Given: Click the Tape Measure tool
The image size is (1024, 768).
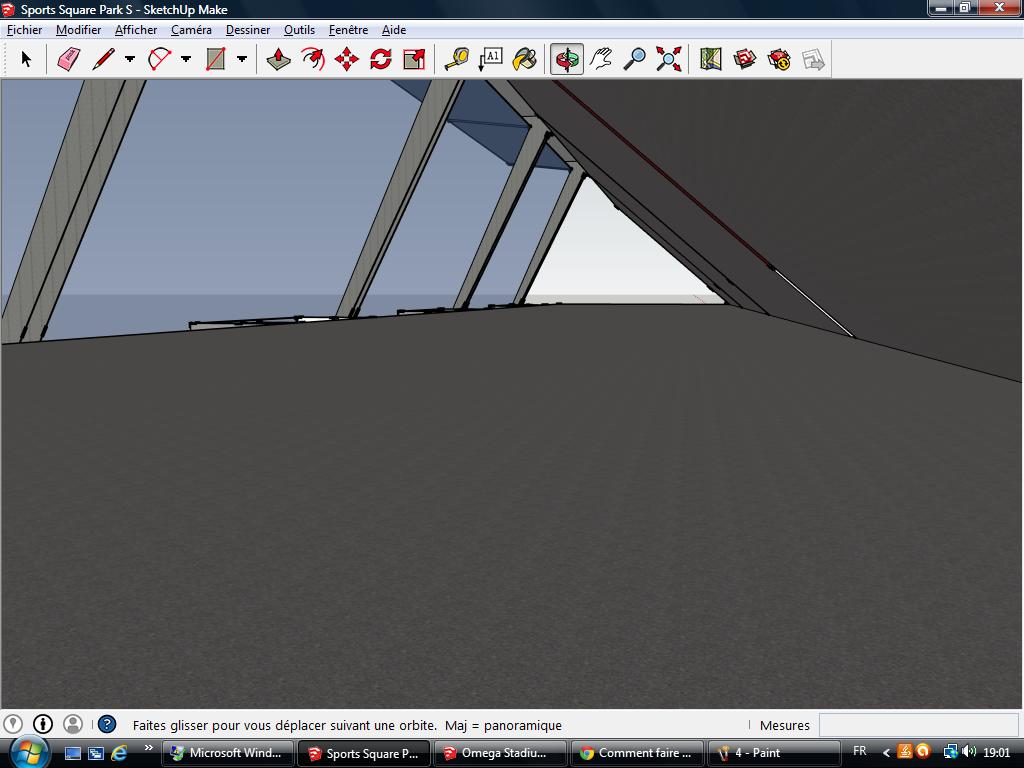Looking at the screenshot, I should click(457, 60).
